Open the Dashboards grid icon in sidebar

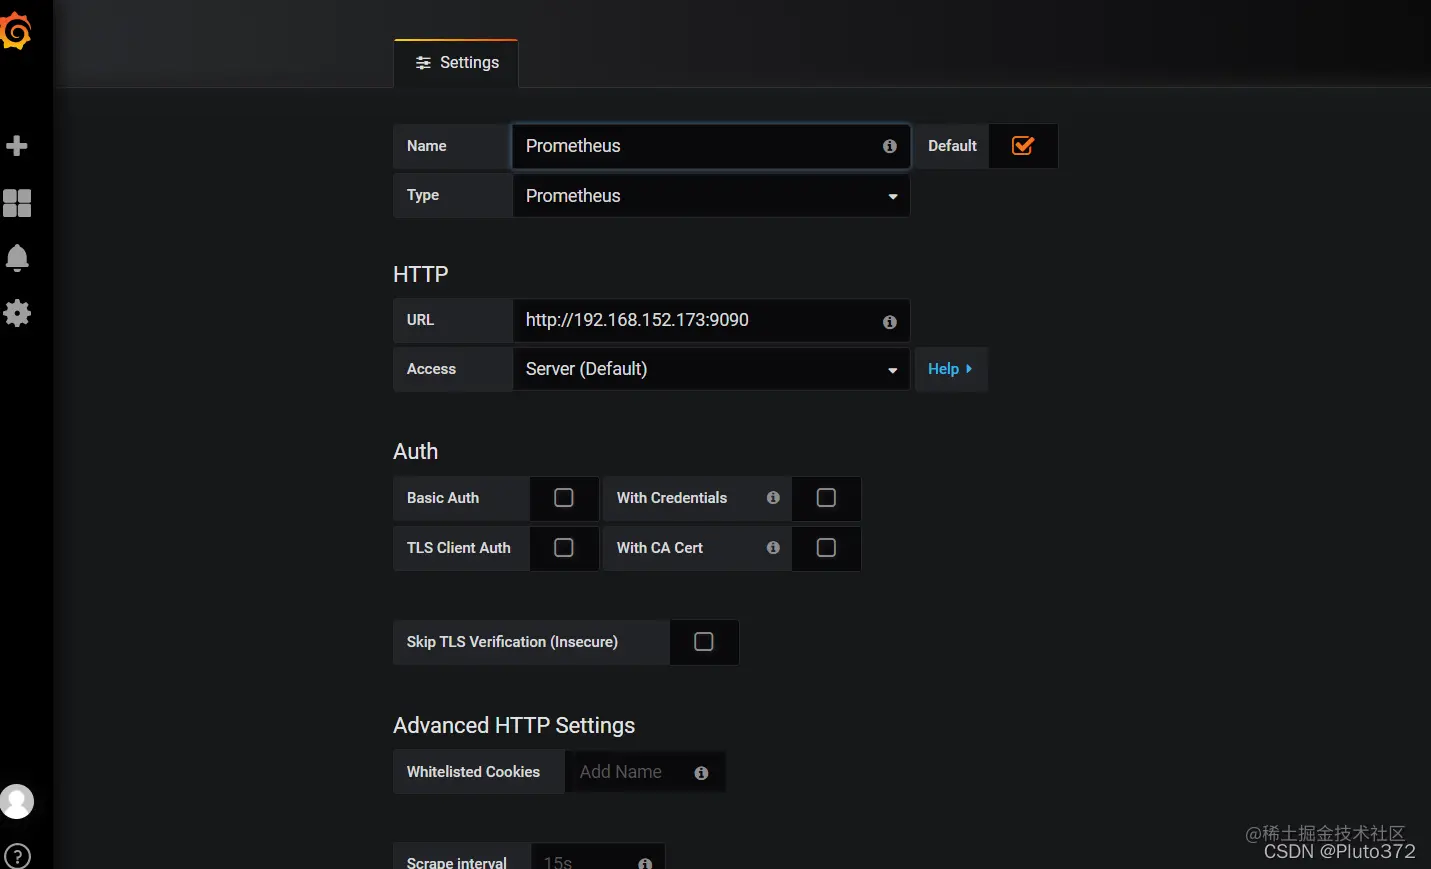(17, 204)
